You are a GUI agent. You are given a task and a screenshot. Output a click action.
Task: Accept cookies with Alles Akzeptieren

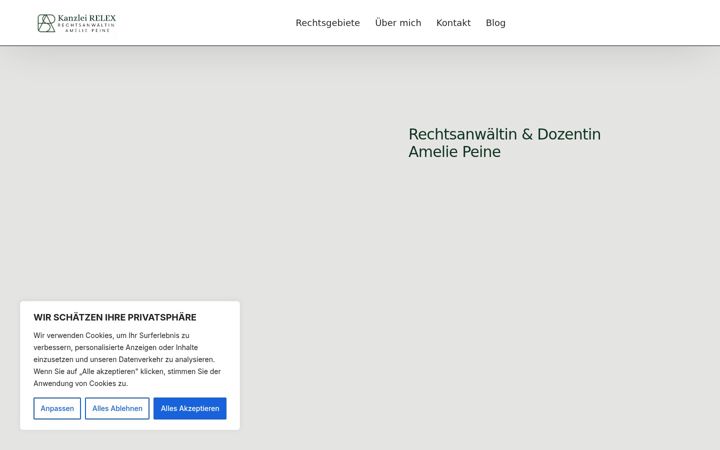(190, 408)
